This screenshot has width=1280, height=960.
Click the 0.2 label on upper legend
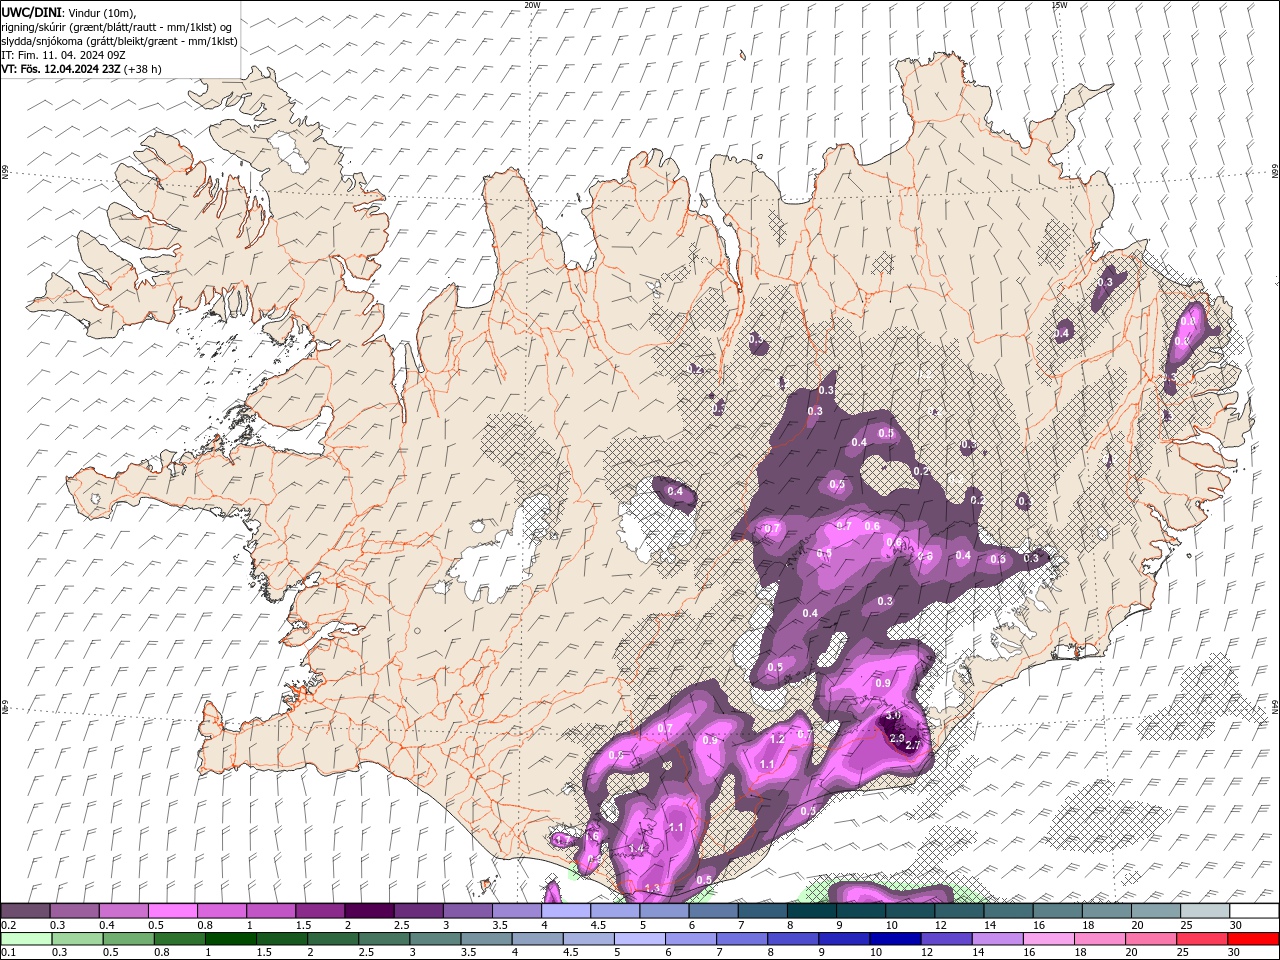pyautogui.click(x=8, y=925)
